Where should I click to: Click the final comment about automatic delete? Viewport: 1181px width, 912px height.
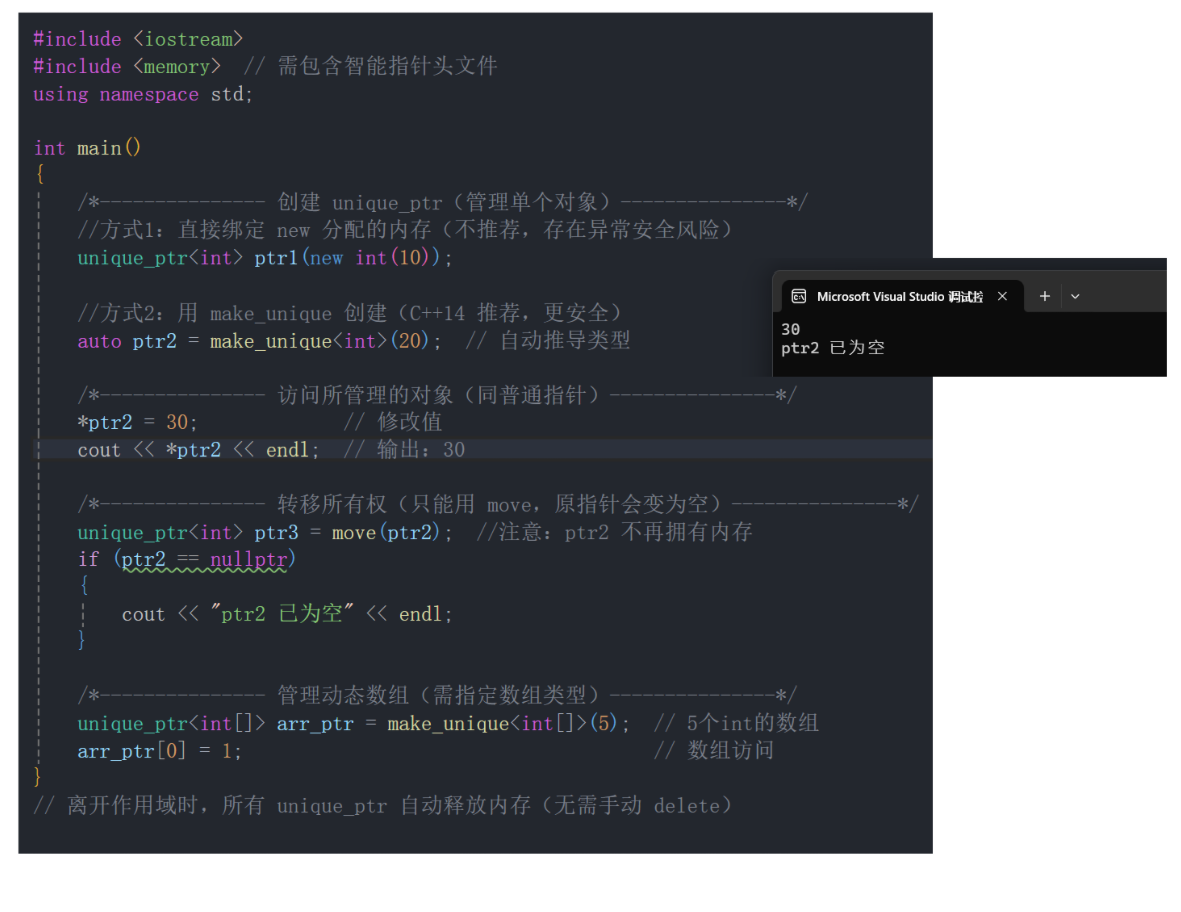383,806
